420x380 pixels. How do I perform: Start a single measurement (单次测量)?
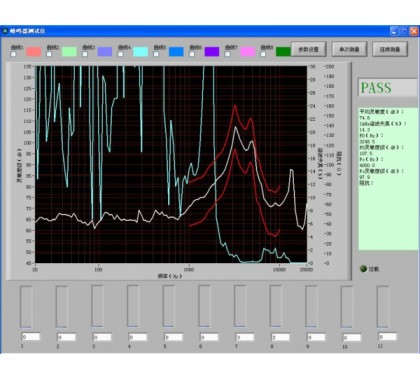point(349,49)
